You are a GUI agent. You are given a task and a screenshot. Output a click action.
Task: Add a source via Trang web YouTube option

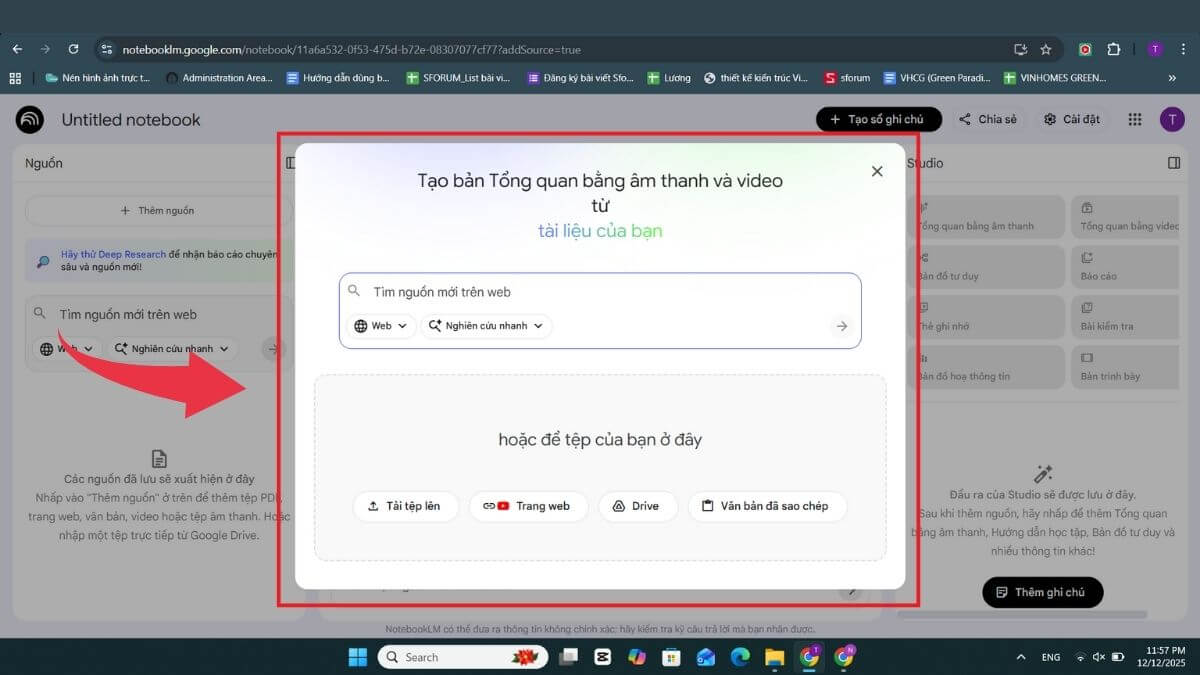[x=528, y=506]
